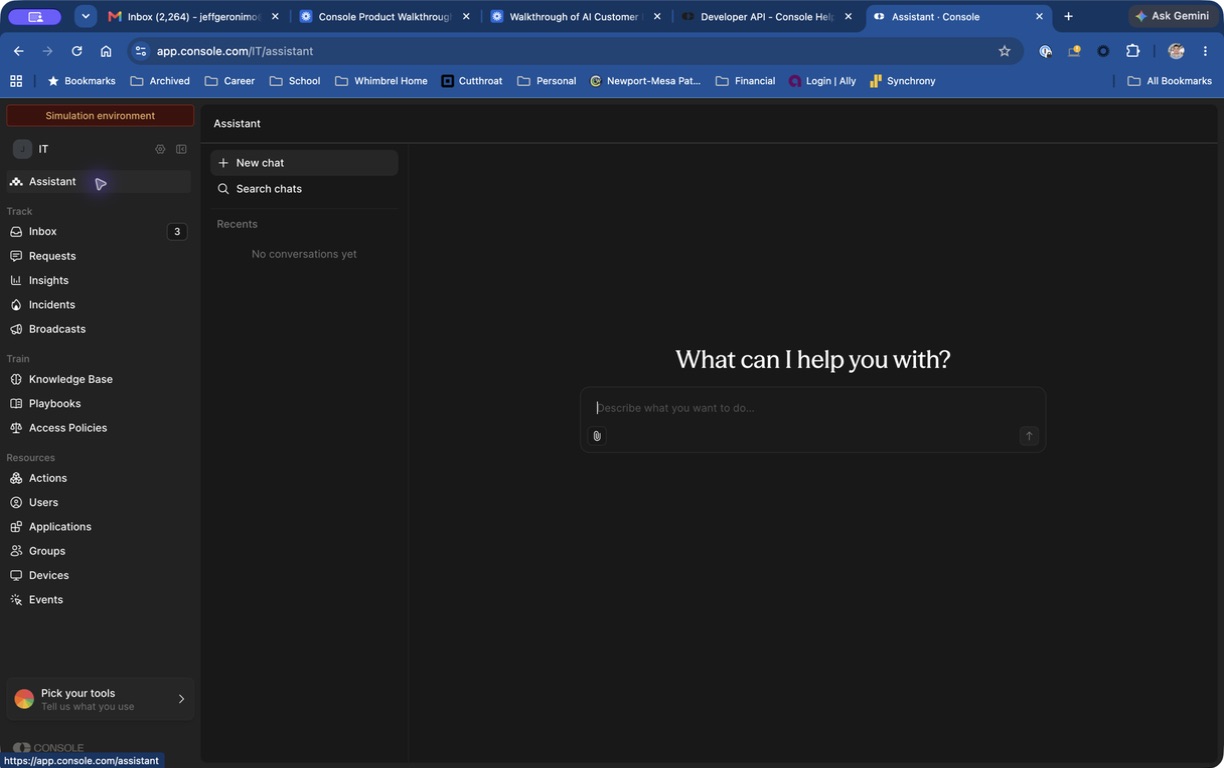The height and width of the screenshot is (768, 1224).
Task: Click the Access Policies scale icon
Action: click(16, 428)
